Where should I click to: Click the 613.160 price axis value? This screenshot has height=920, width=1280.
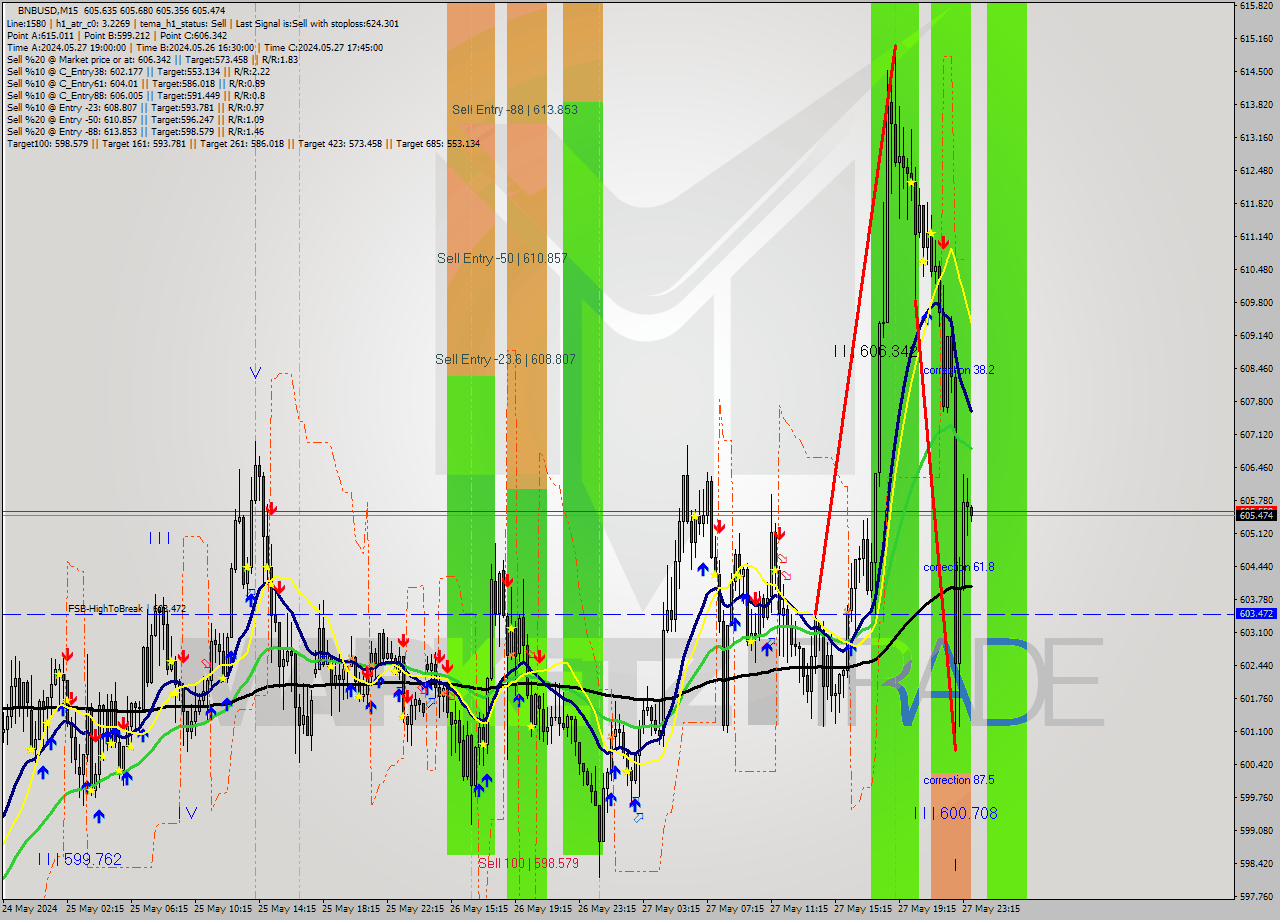point(1256,137)
